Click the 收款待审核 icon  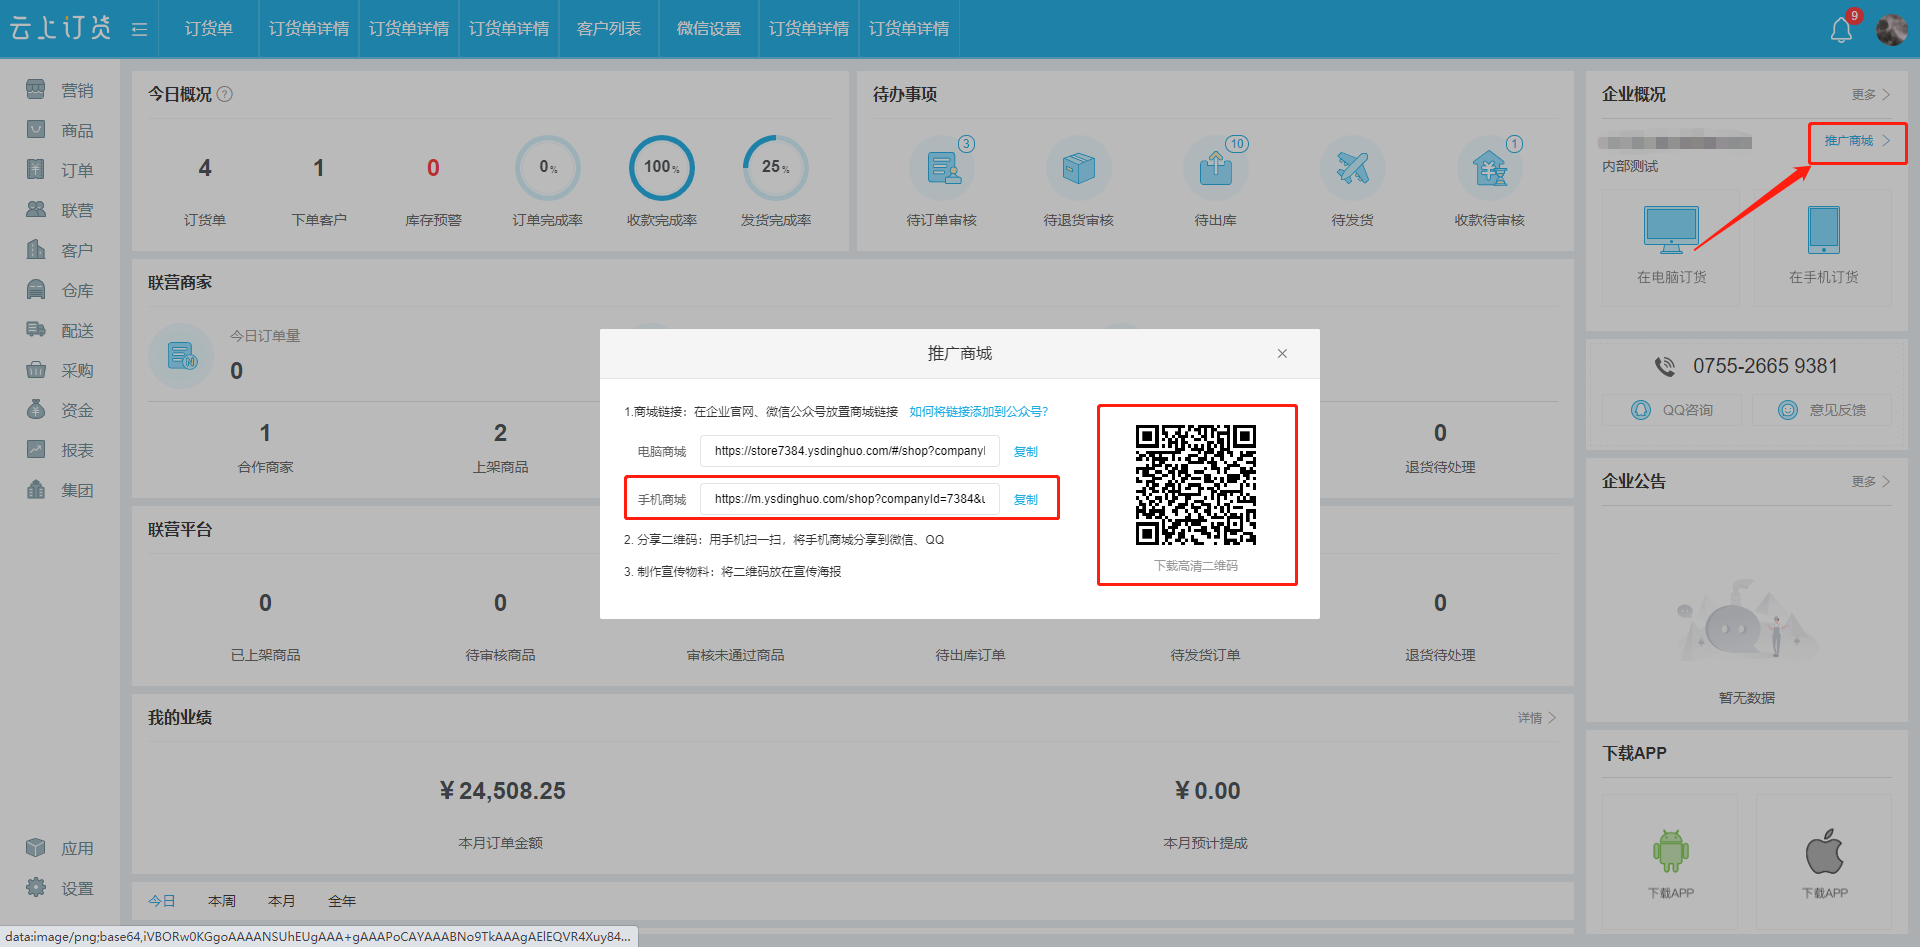[x=1490, y=167]
